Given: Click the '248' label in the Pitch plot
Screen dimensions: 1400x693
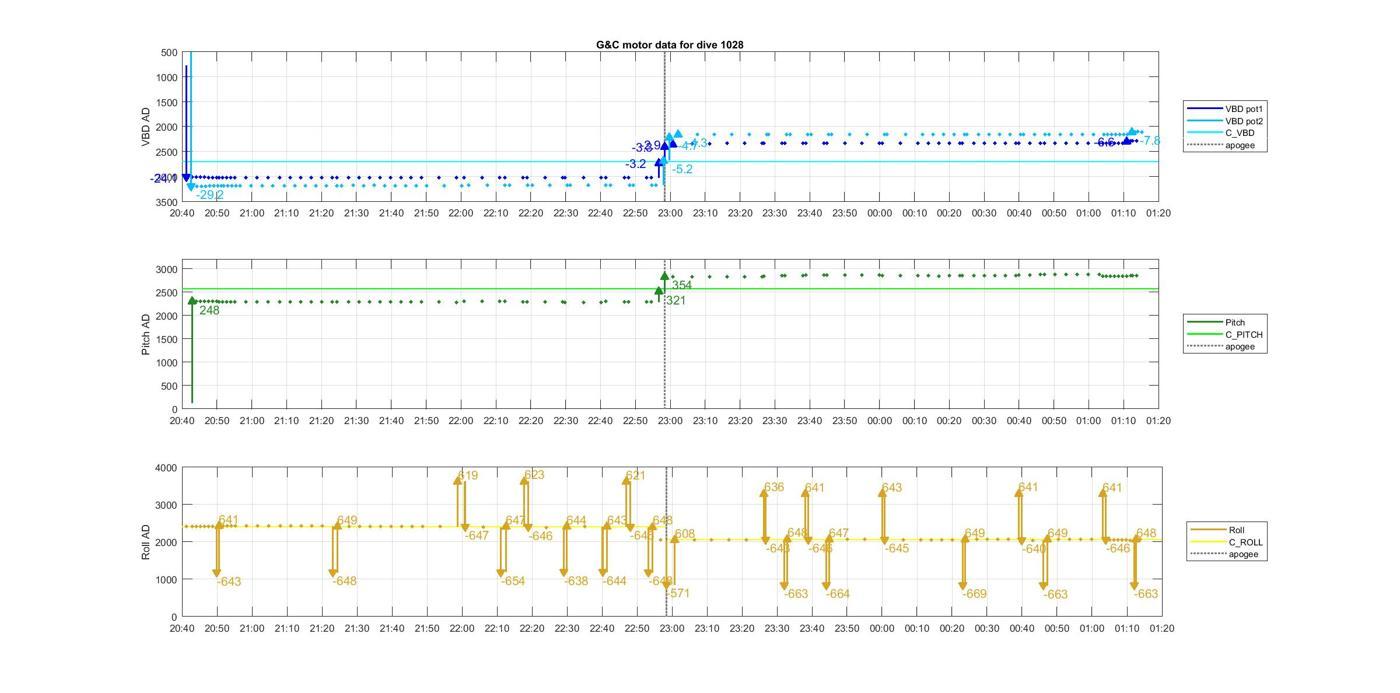Looking at the screenshot, I should click(209, 311).
